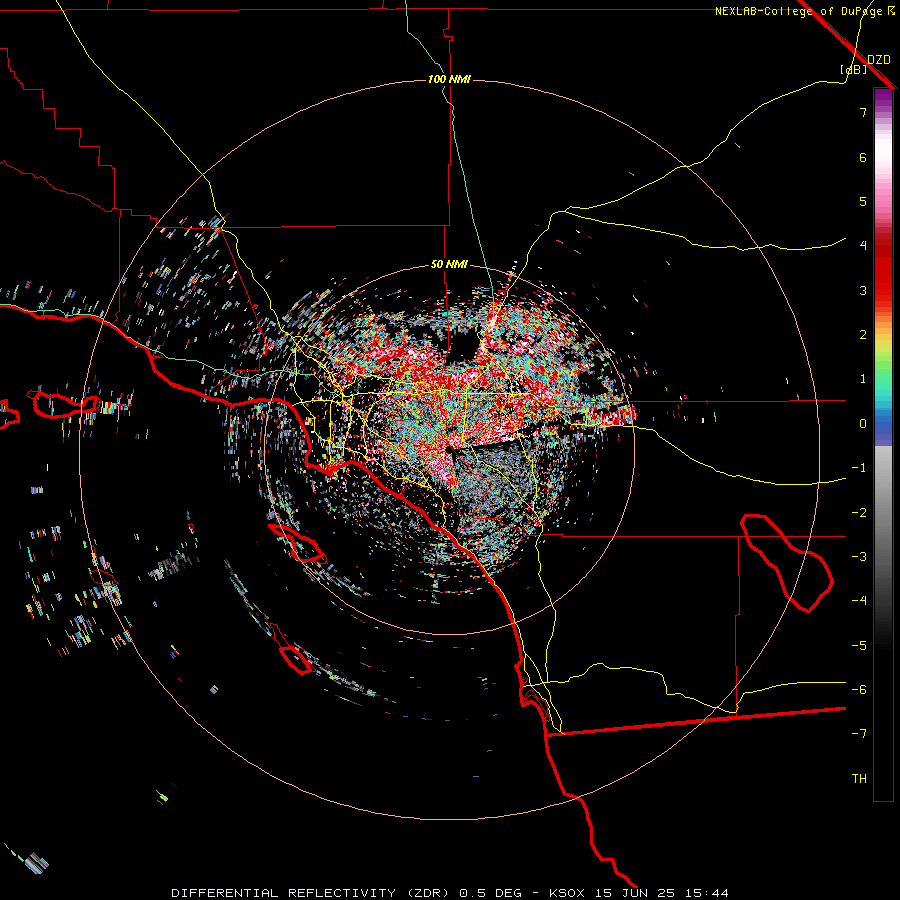
Task: Click the 100 NMI range ring label
Action: (x=449, y=79)
